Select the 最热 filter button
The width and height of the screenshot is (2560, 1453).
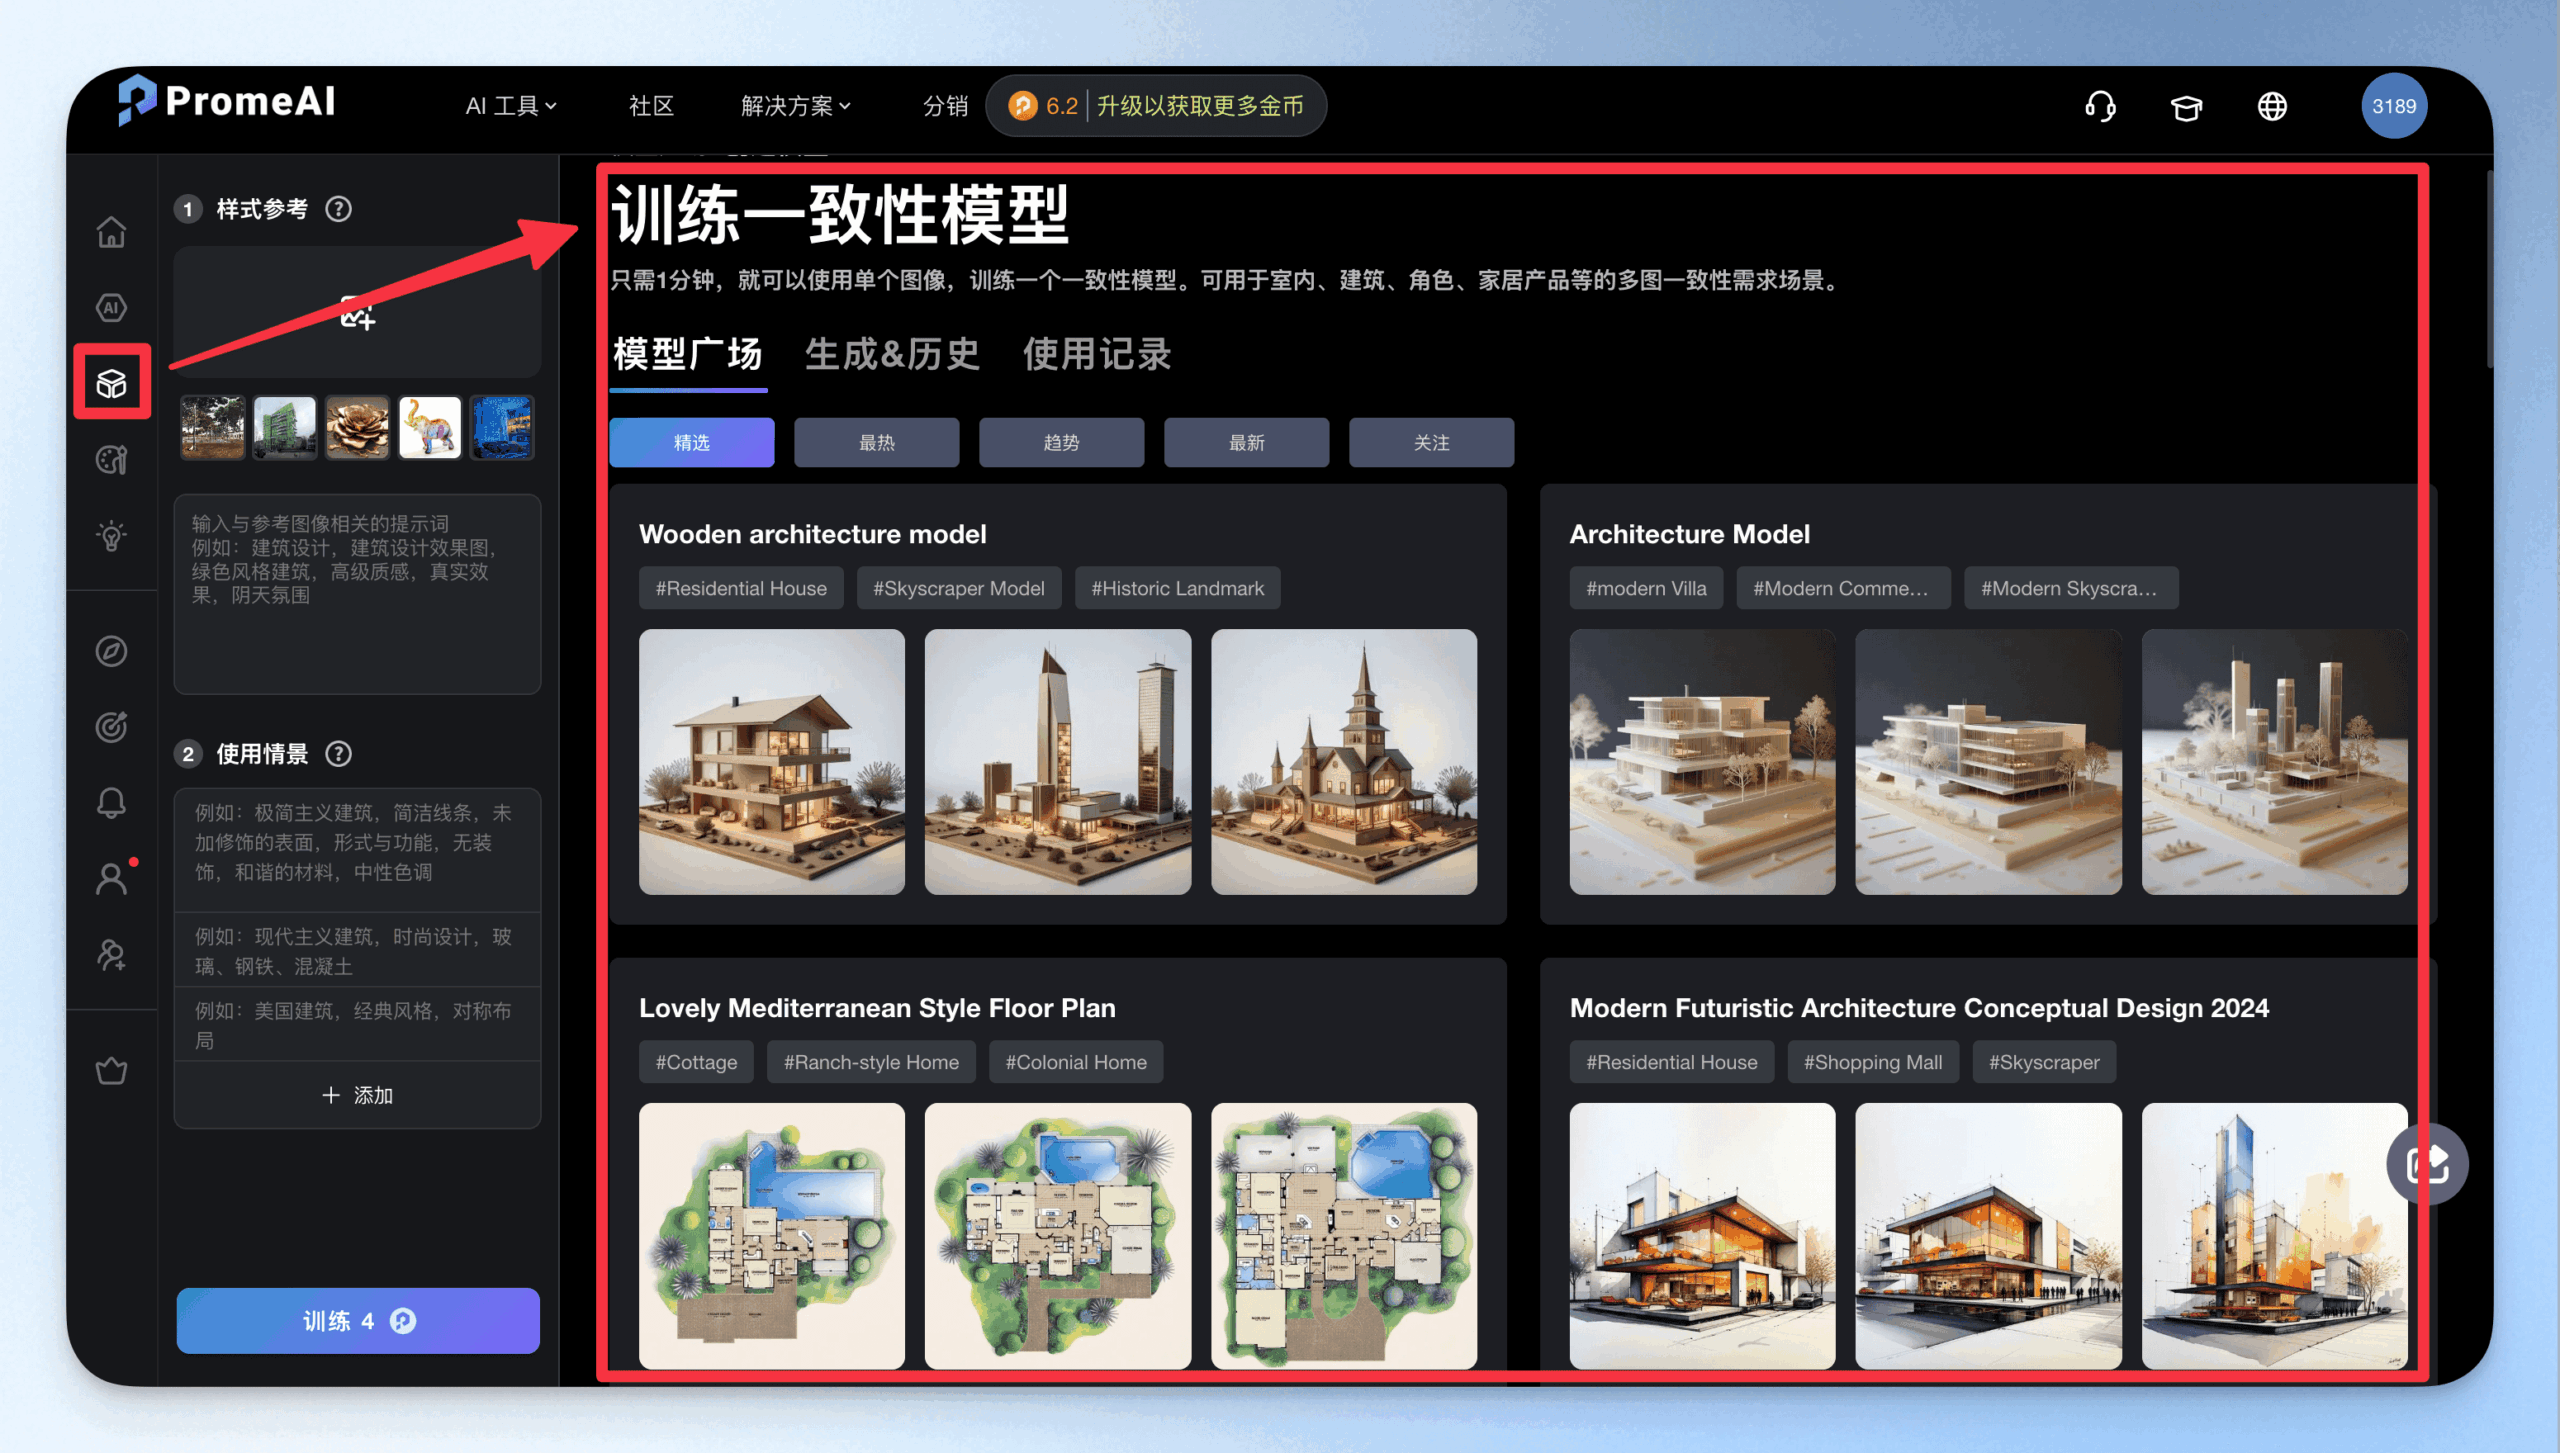click(x=876, y=442)
